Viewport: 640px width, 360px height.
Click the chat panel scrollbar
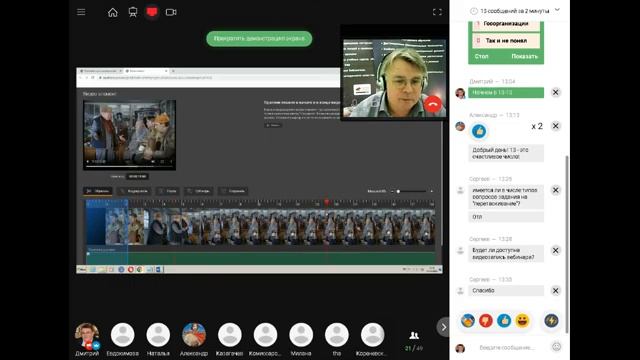(567, 244)
